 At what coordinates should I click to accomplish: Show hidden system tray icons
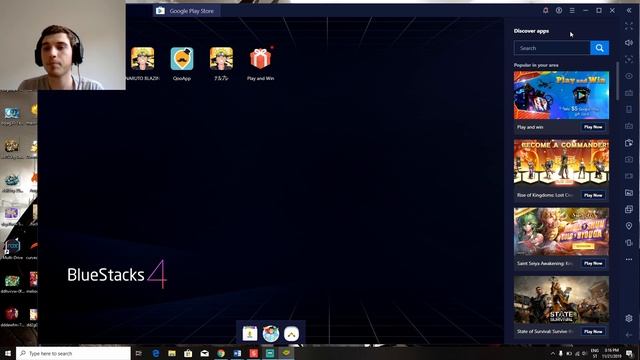point(553,353)
